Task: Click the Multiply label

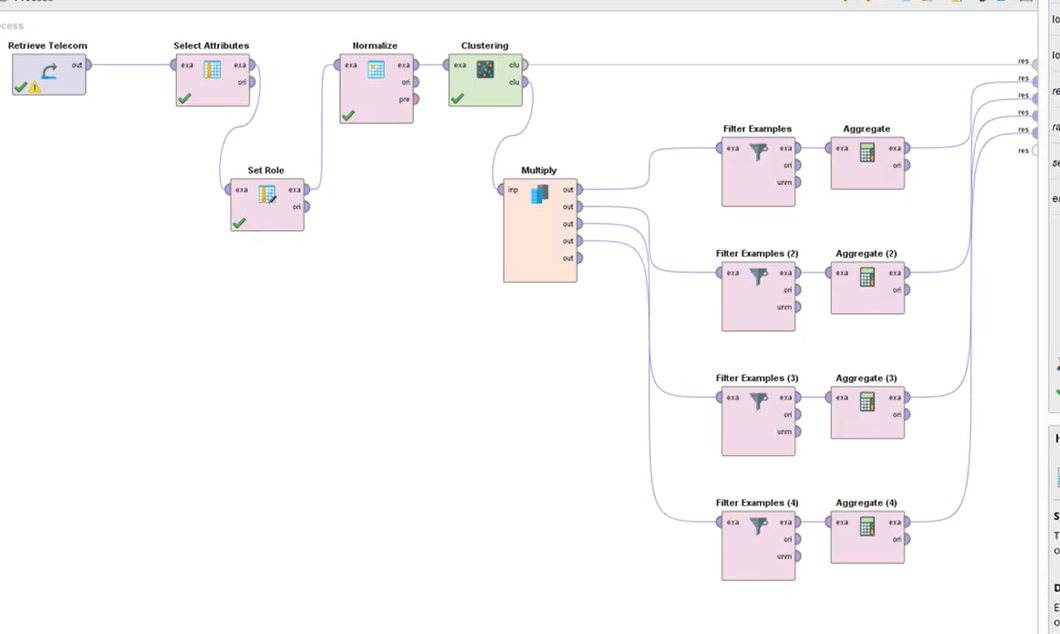Action: (539, 170)
